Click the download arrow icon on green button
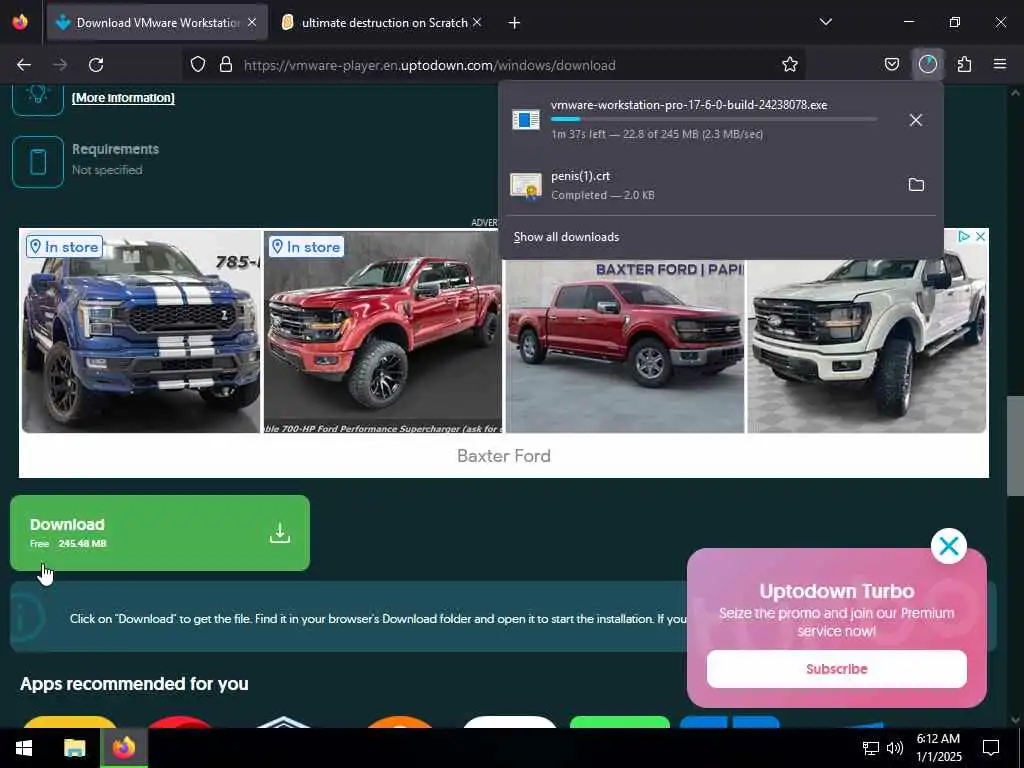Image resolution: width=1024 pixels, height=768 pixels. point(280,533)
